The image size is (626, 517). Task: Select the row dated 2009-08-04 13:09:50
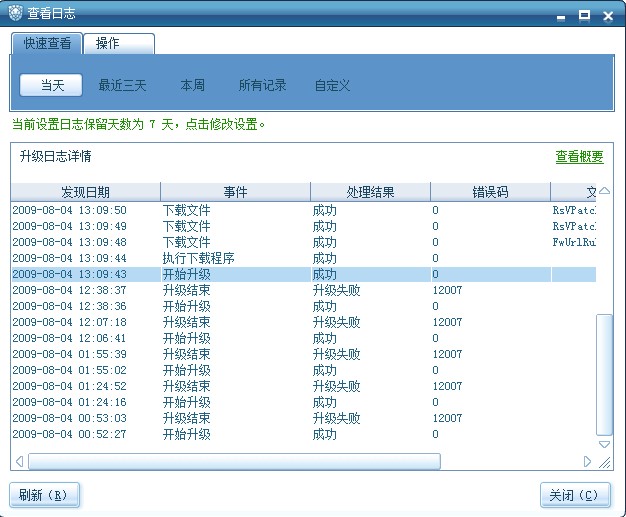pyautogui.click(x=303, y=210)
